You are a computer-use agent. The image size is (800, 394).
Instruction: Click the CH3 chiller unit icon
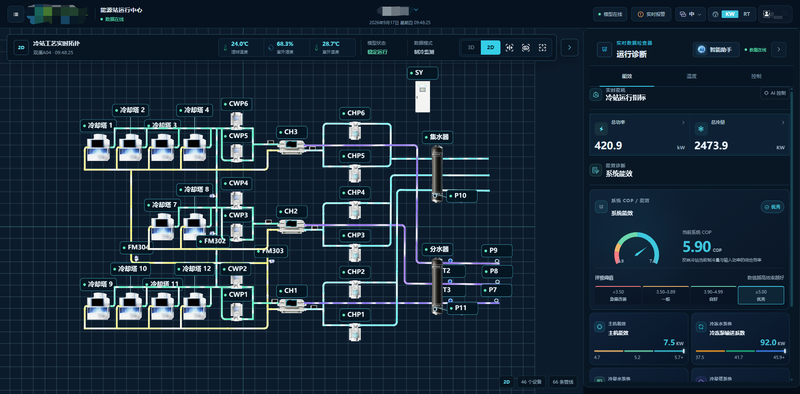click(x=291, y=146)
